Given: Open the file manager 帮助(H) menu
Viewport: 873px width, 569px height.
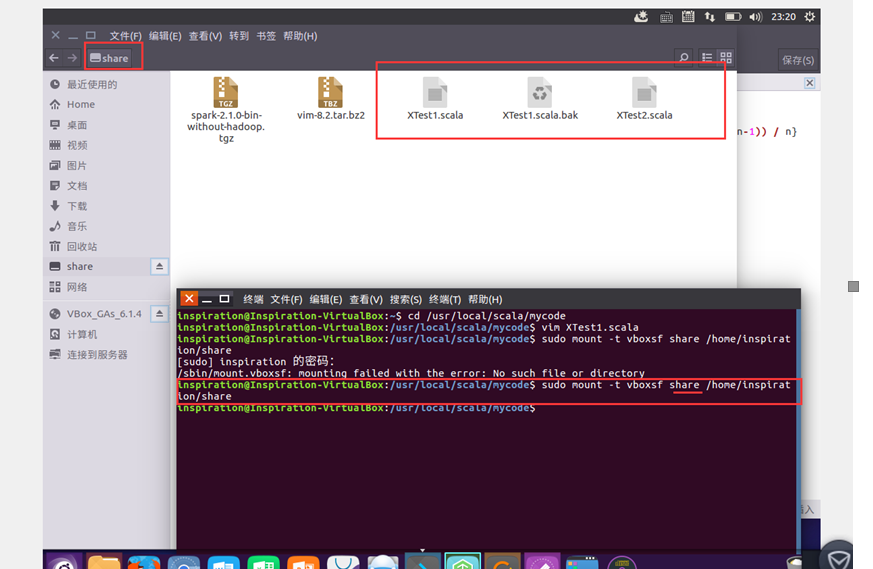Looking at the screenshot, I should click(300, 36).
